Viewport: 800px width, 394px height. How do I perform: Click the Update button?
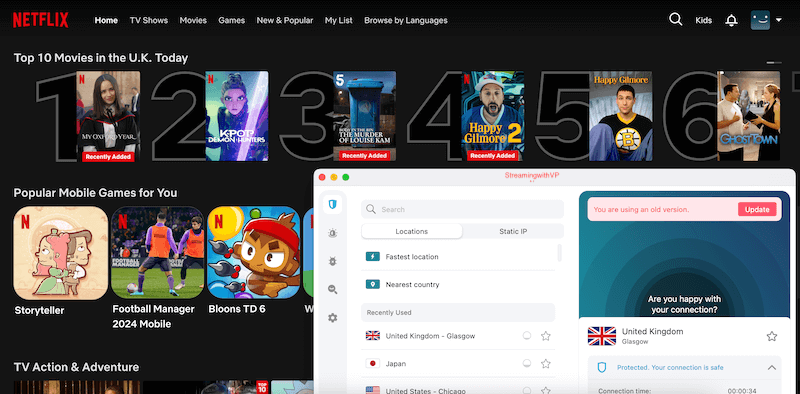tap(757, 209)
